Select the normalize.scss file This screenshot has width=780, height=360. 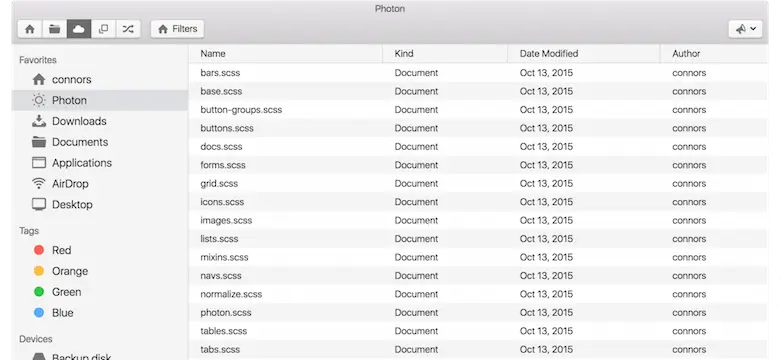pyautogui.click(x=478, y=294)
